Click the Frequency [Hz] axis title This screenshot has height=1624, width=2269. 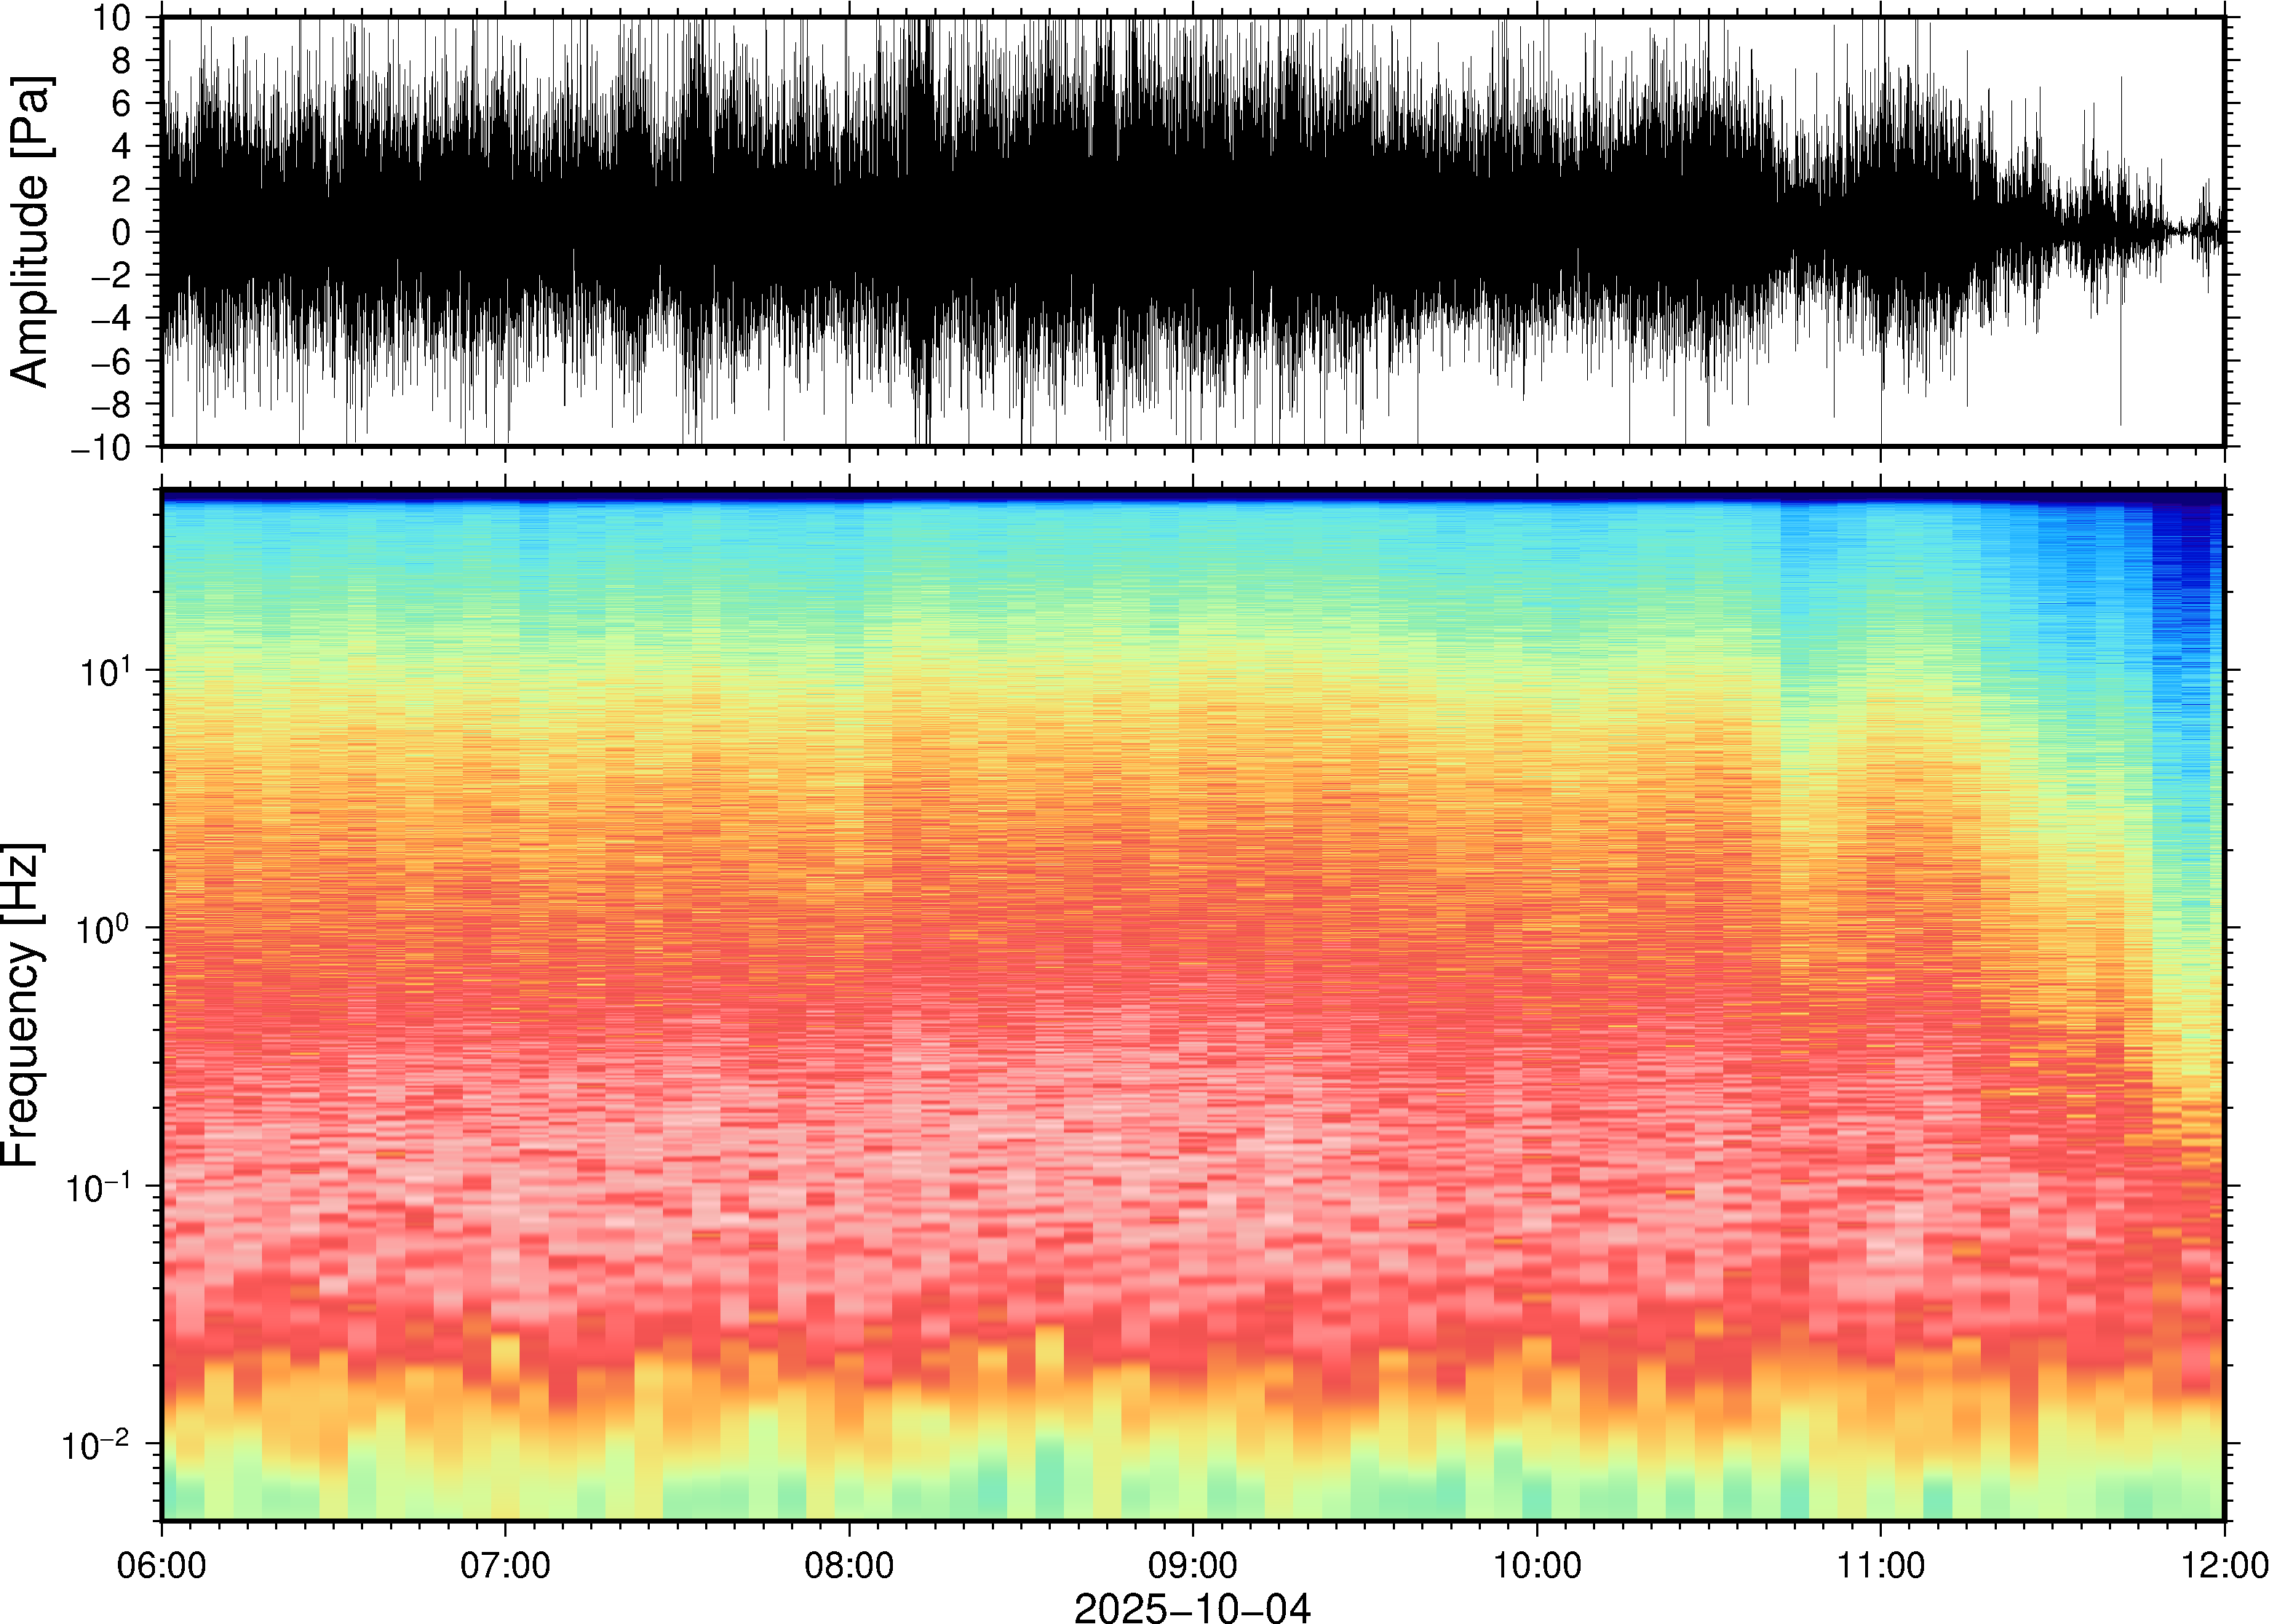[x=22, y=1005]
